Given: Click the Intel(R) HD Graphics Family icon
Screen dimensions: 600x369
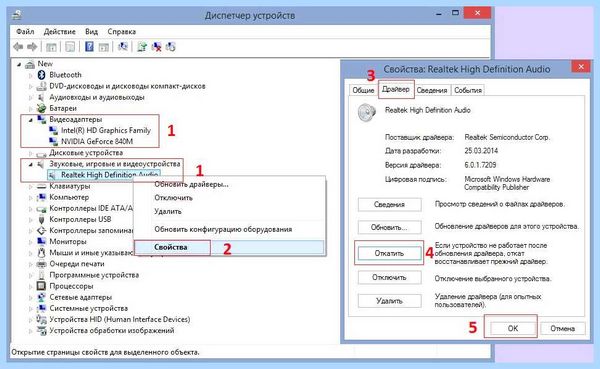Looking at the screenshot, I should click(54, 131).
